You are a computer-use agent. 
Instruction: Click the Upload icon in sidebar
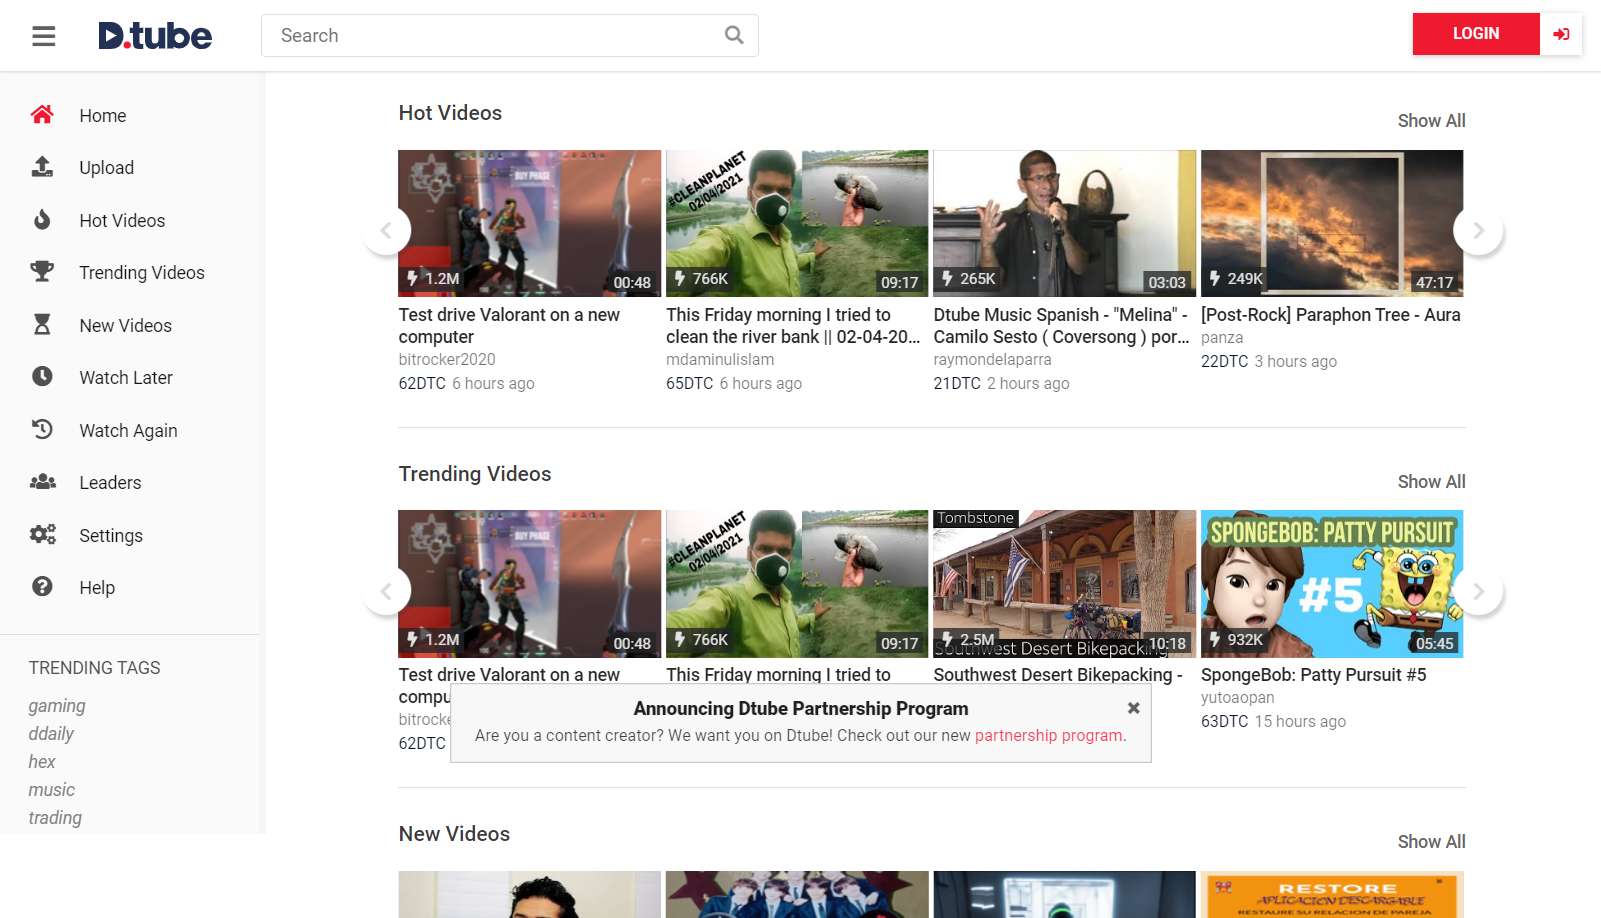click(x=42, y=167)
